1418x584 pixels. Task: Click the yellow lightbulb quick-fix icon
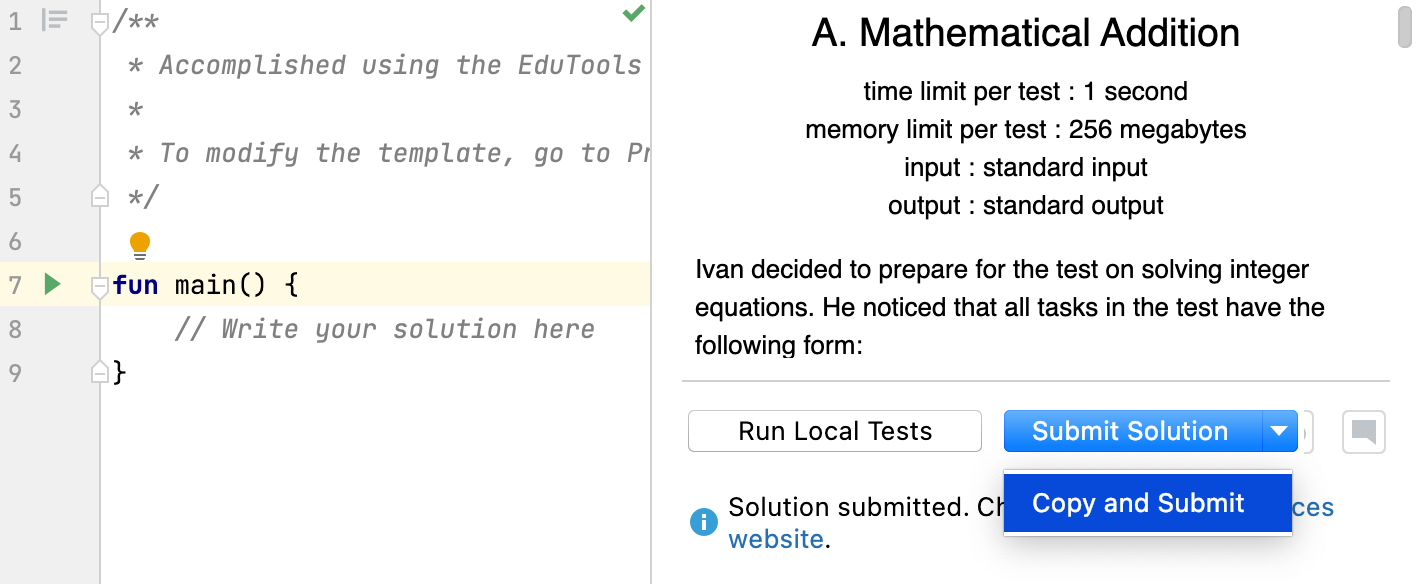point(140,244)
